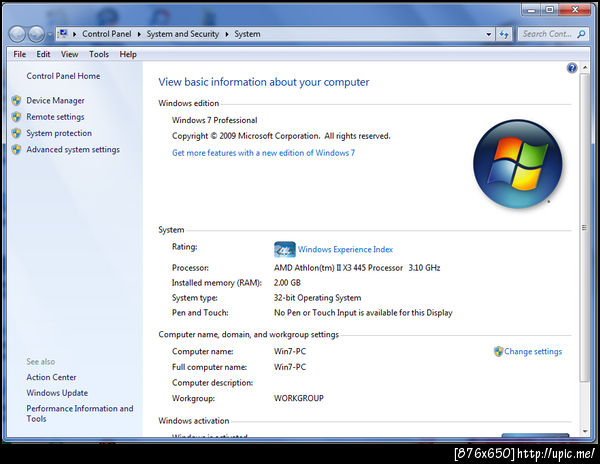Screen dimensions: 600x464
Task: Click the Full computer name value Win7-PC
Action: pos(290,367)
